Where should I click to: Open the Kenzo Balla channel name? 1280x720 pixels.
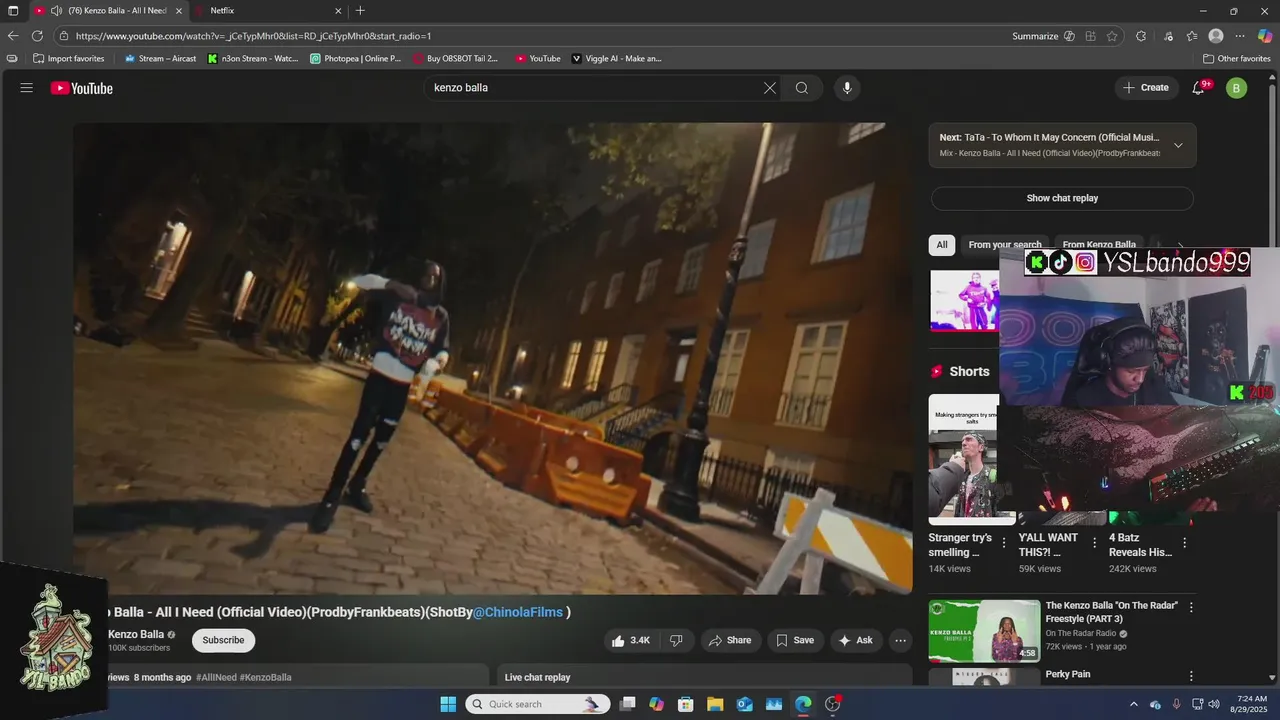pos(136,634)
